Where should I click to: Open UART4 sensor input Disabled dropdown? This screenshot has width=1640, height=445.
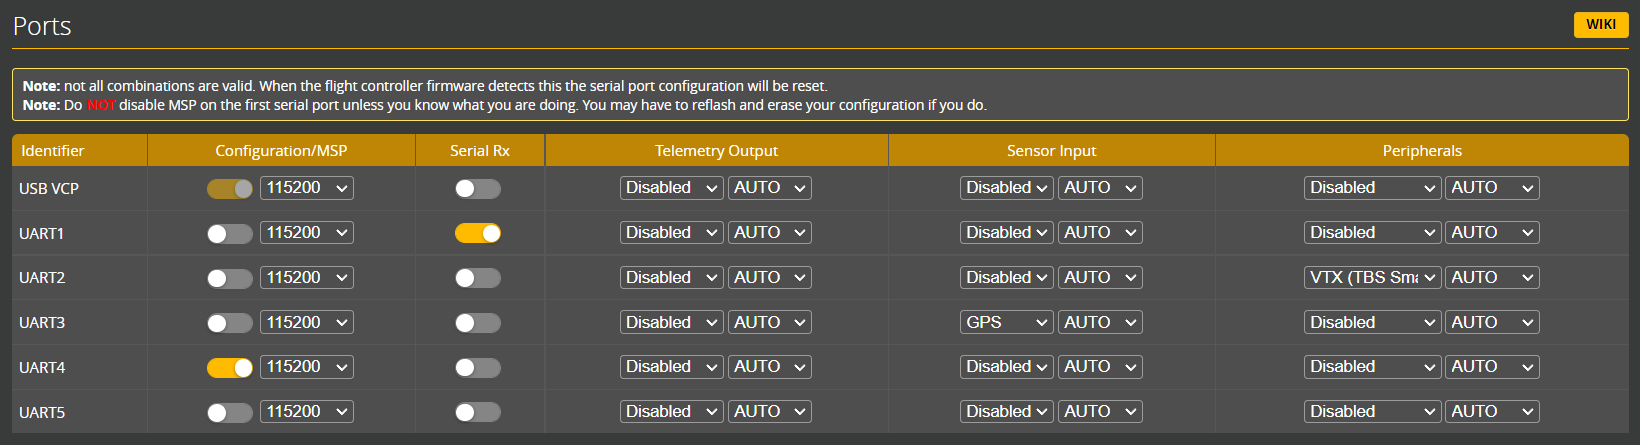coord(1006,367)
